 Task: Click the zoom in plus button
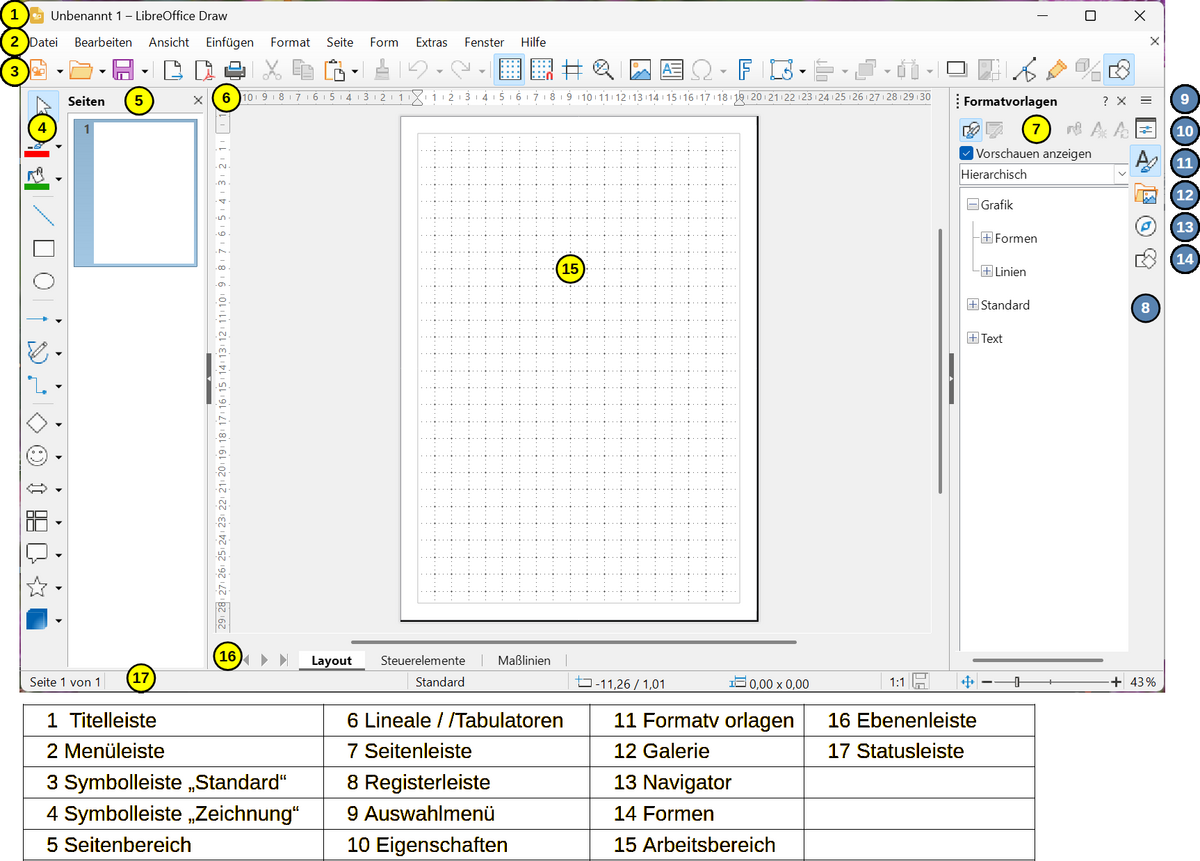pyautogui.click(x=1116, y=682)
